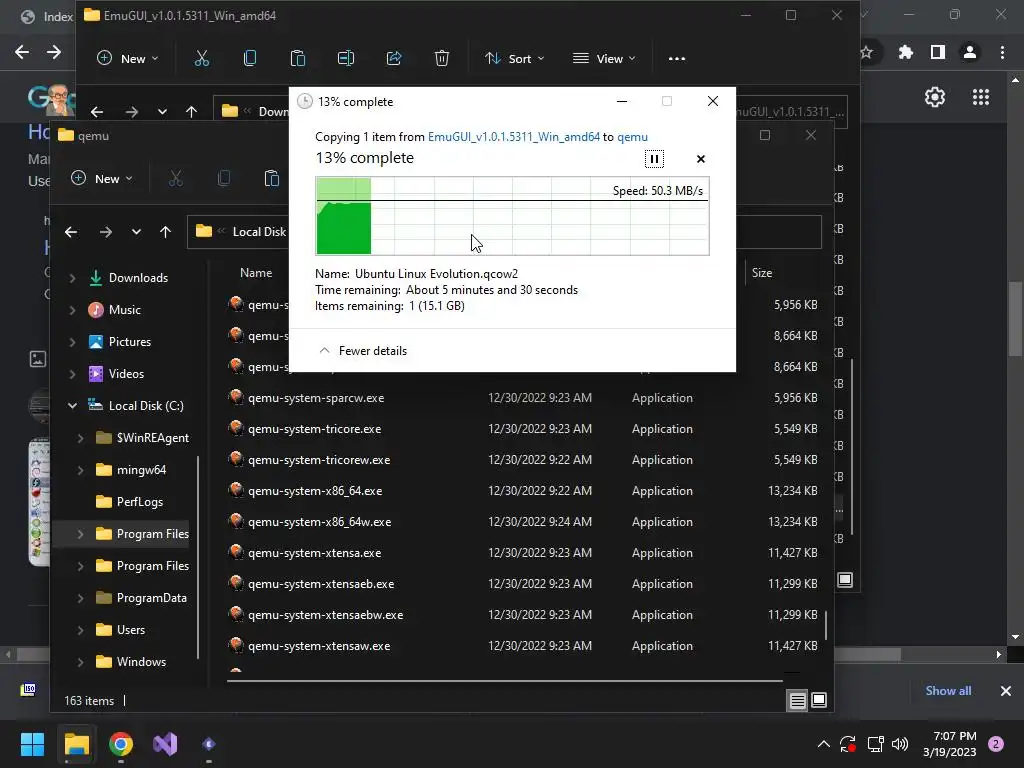
Task: Expand the Downloads tree item
Action: coord(72,278)
